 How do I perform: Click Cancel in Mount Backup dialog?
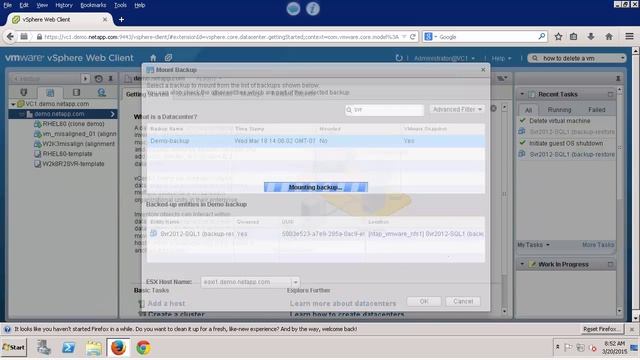pos(463,302)
